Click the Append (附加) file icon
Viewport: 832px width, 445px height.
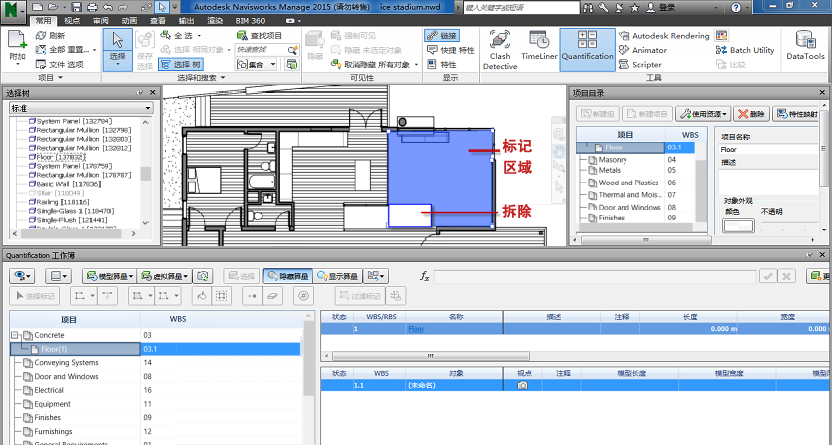click(x=17, y=40)
